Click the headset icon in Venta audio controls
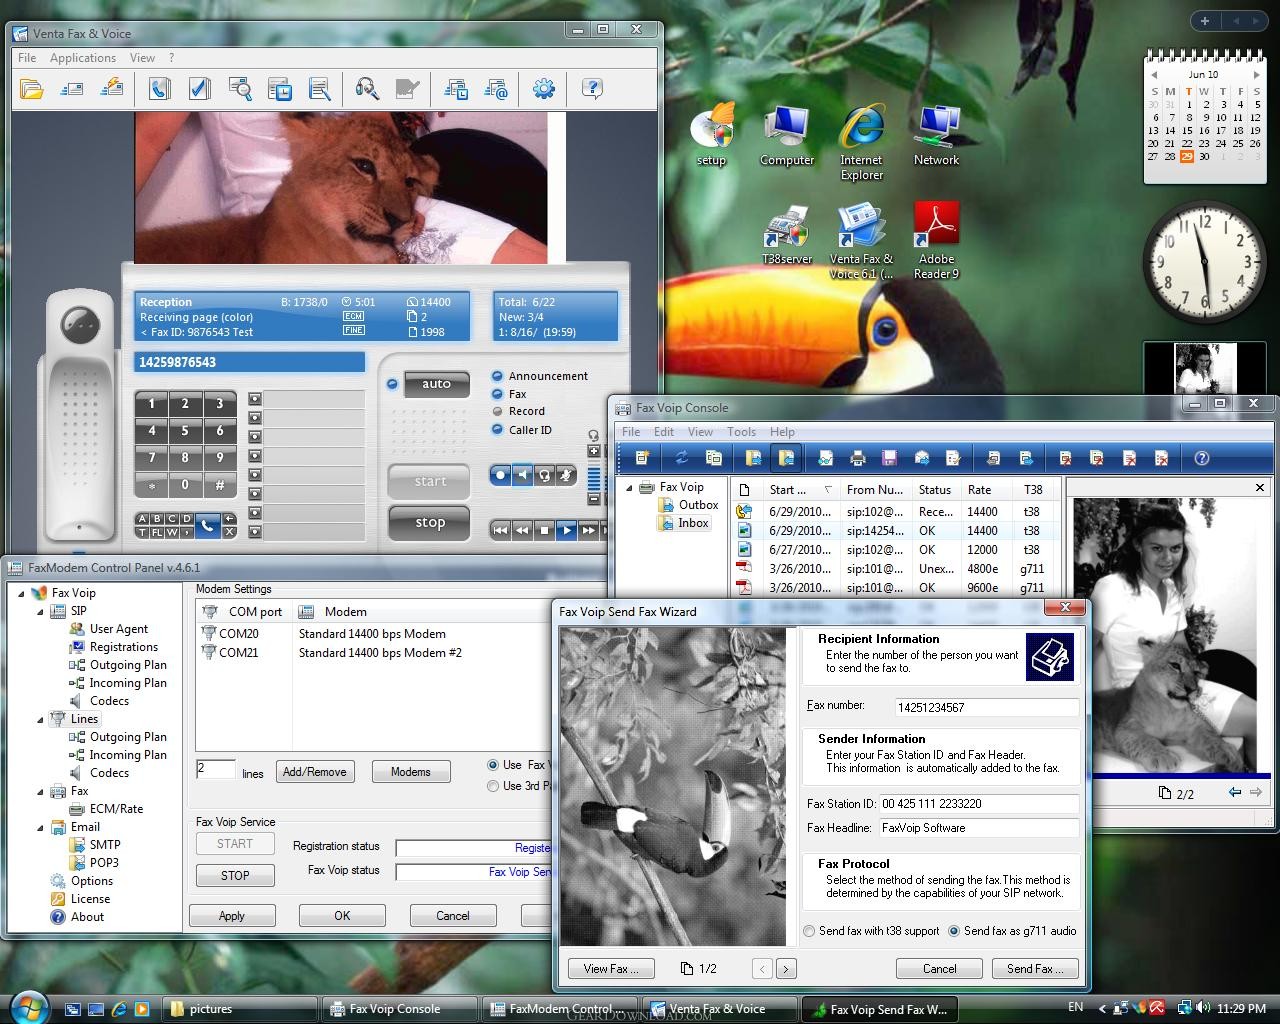 (x=544, y=475)
